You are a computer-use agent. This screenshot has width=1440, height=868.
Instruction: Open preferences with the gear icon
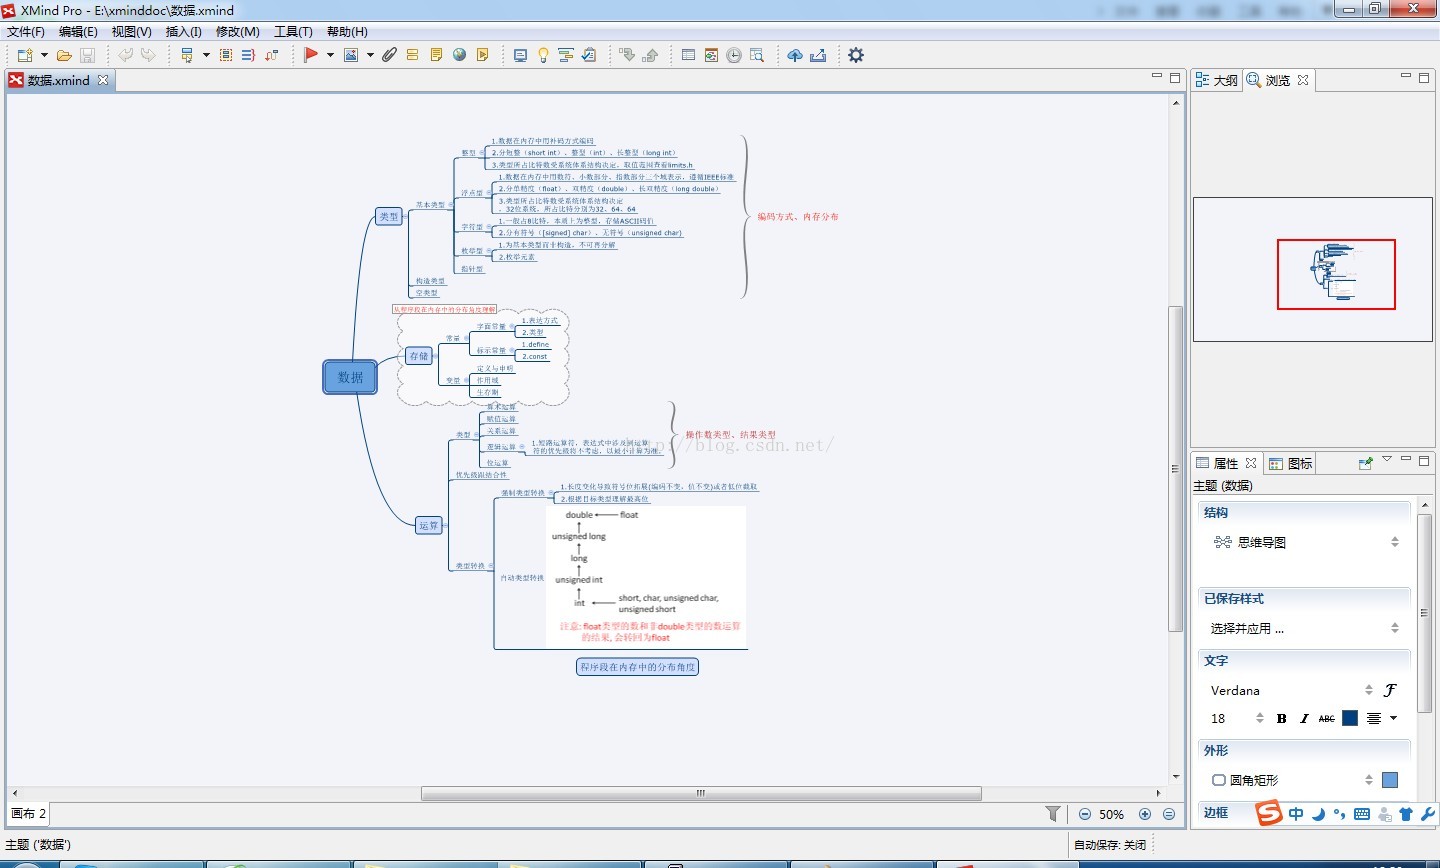pos(856,55)
